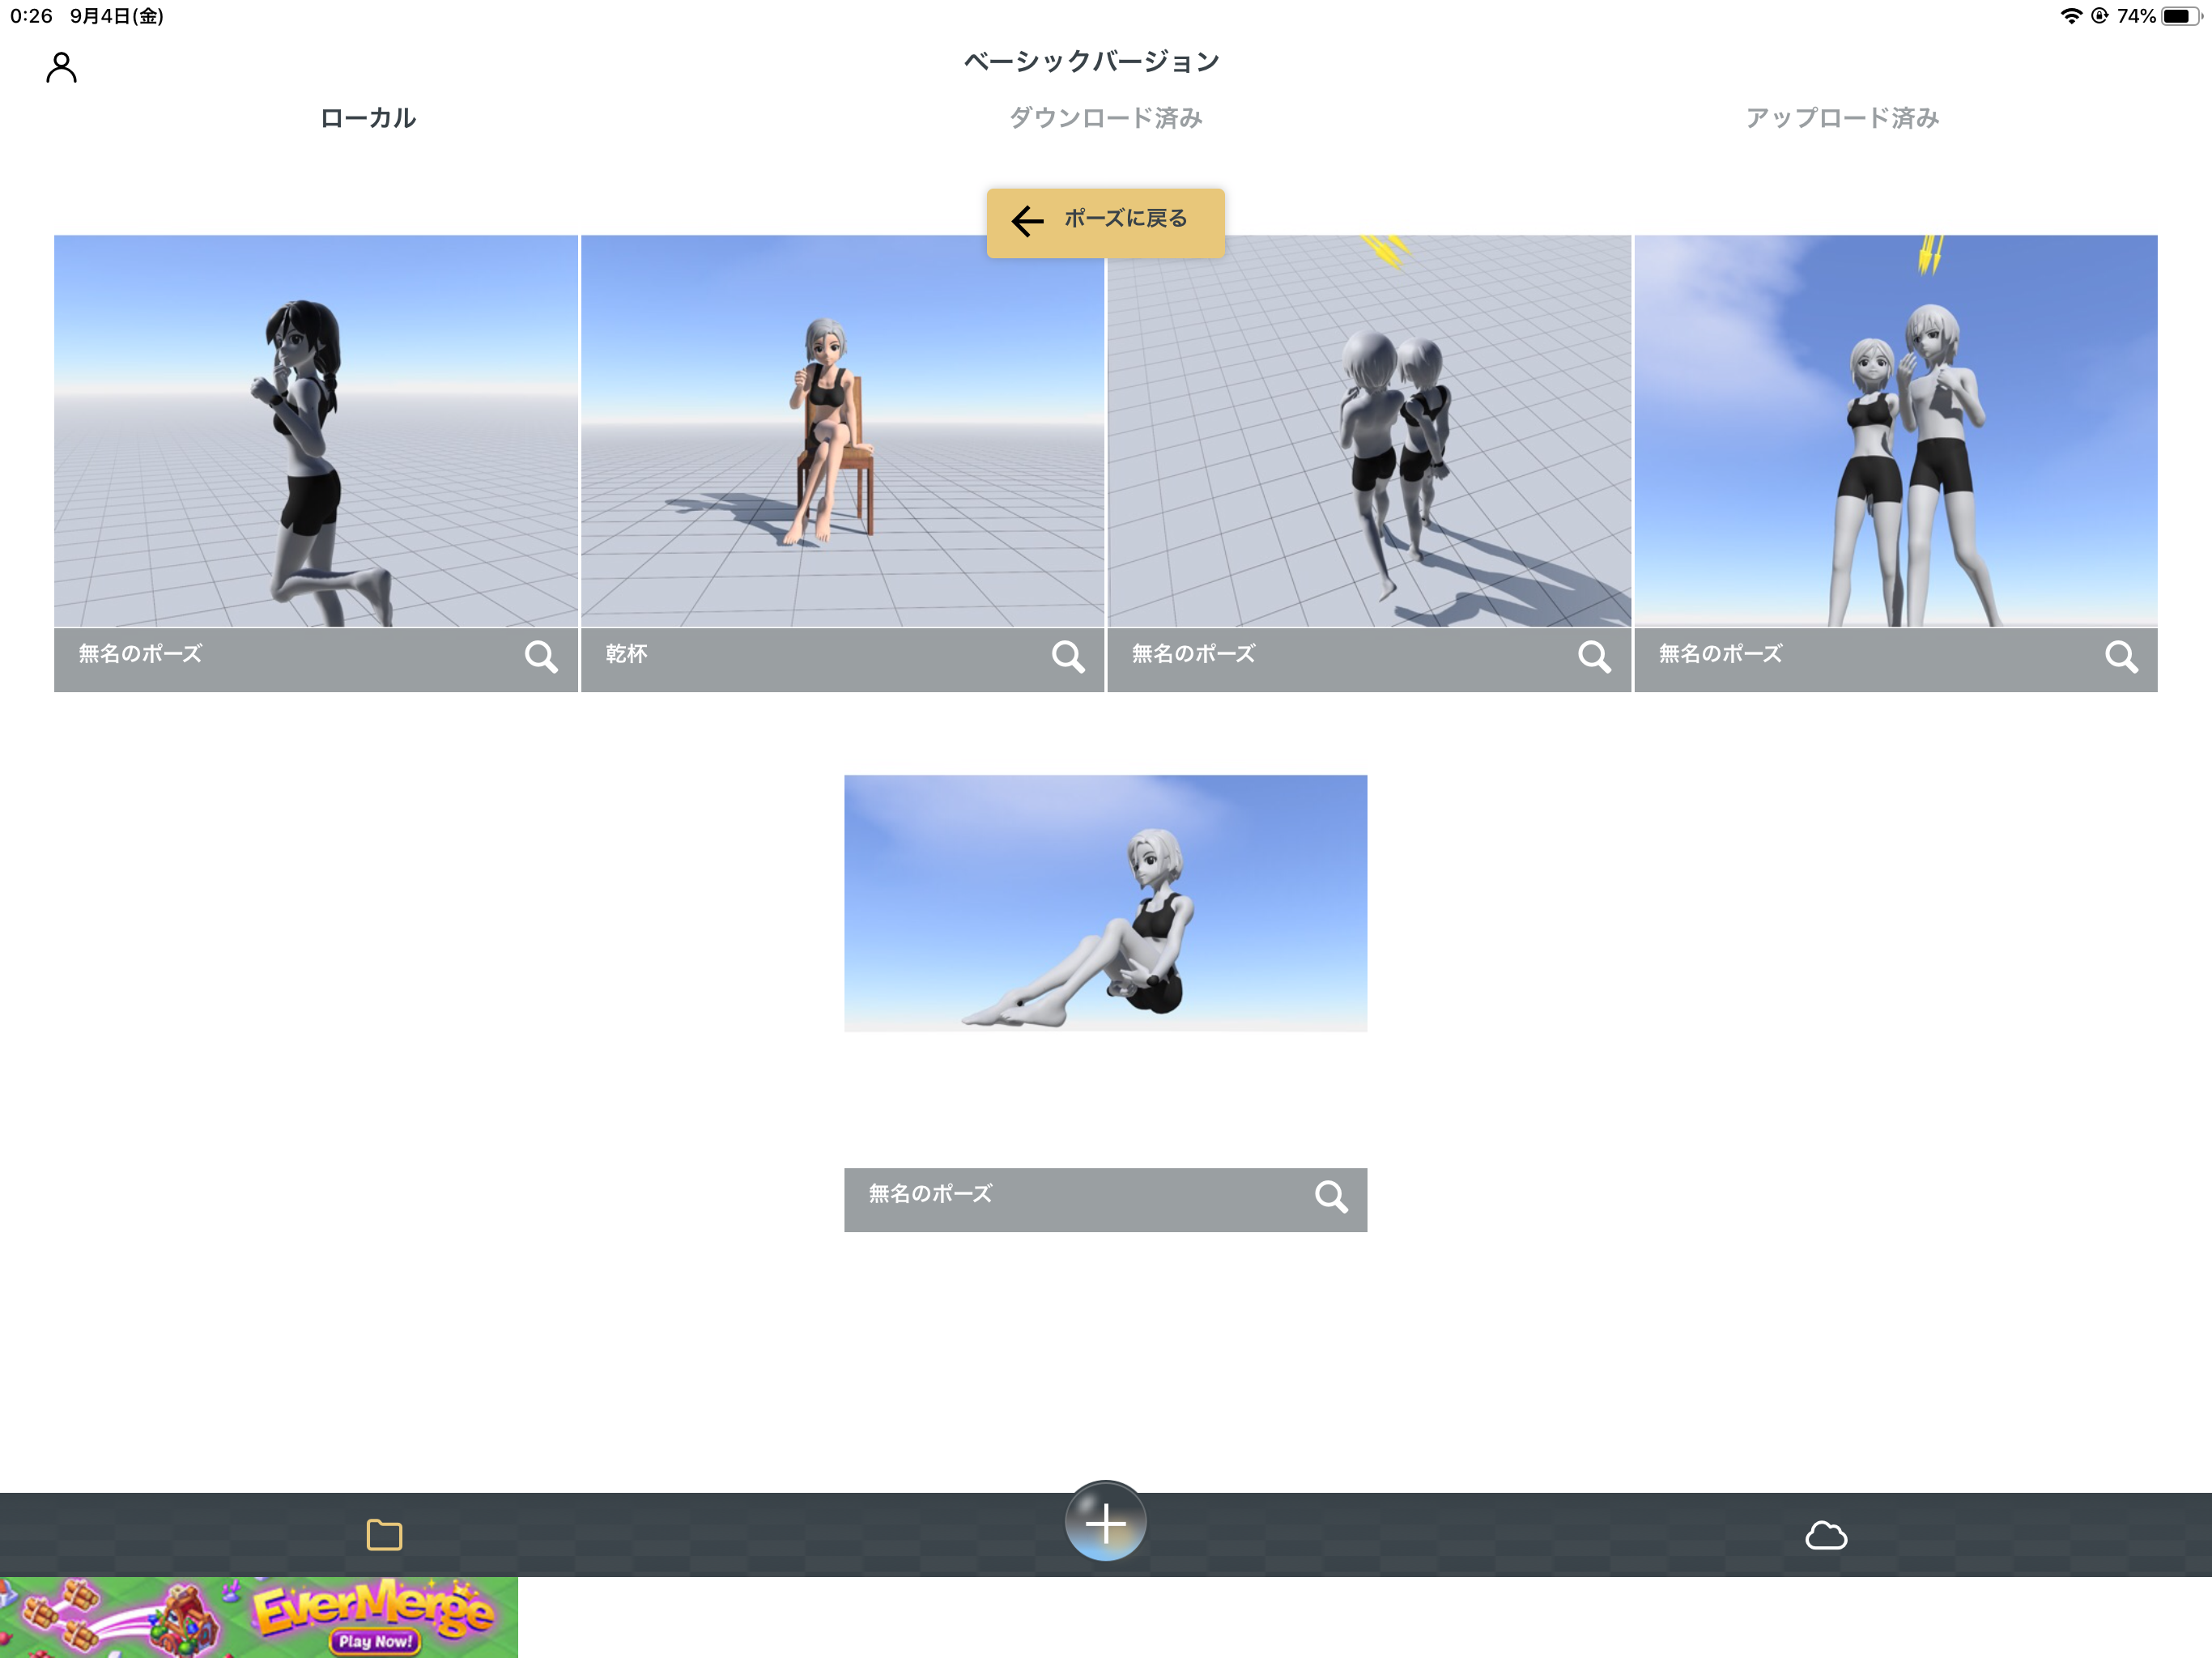
Task: Magnify the 乾杯 pose
Action: pyautogui.click(x=1068, y=657)
